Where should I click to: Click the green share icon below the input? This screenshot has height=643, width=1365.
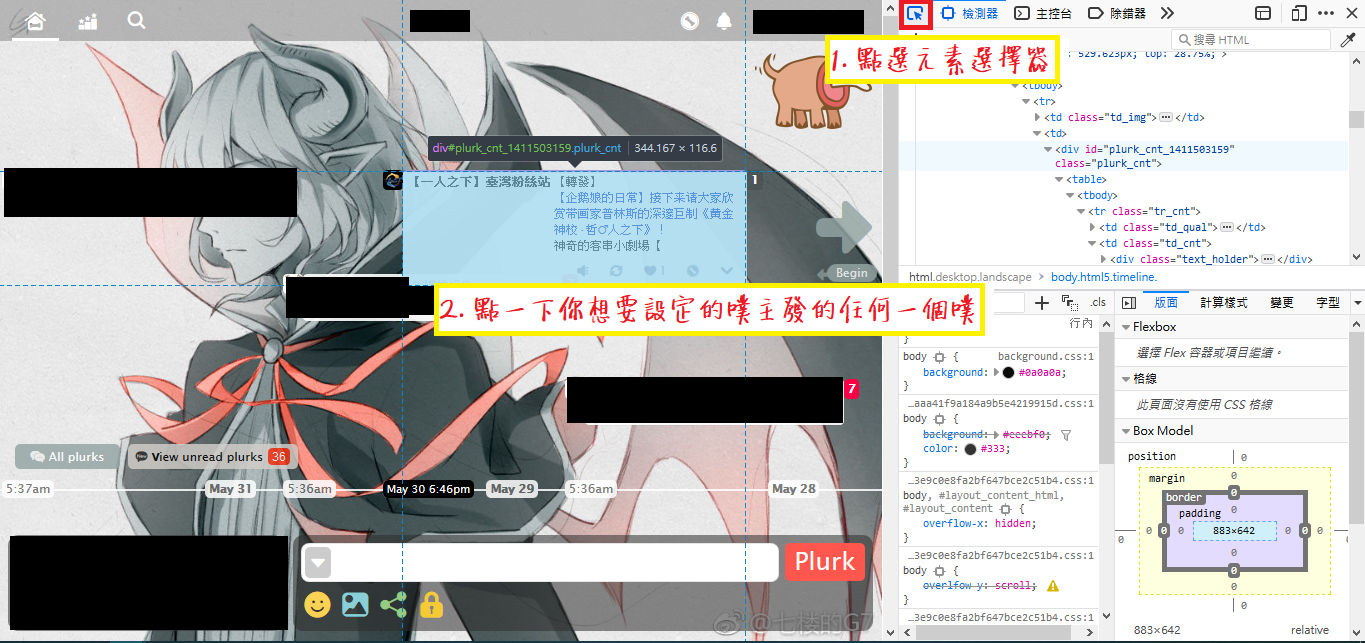tap(393, 604)
